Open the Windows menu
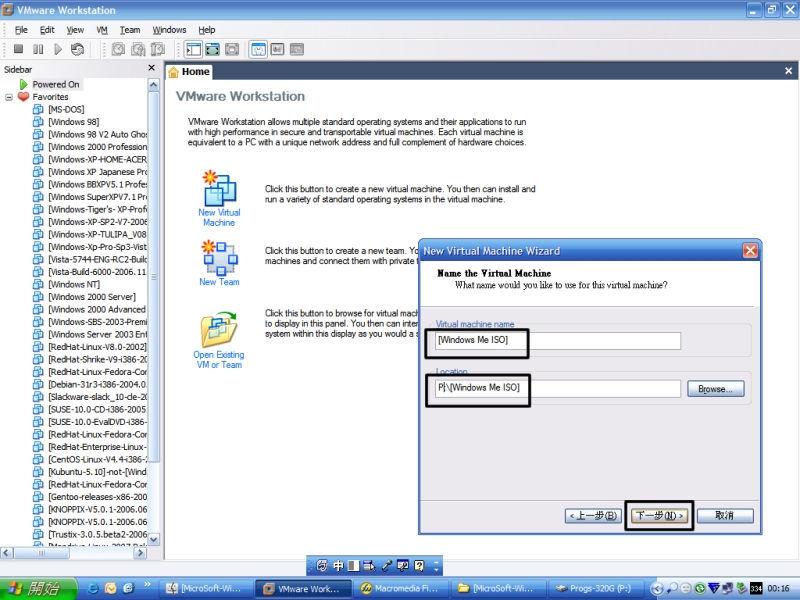 (169, 30)
